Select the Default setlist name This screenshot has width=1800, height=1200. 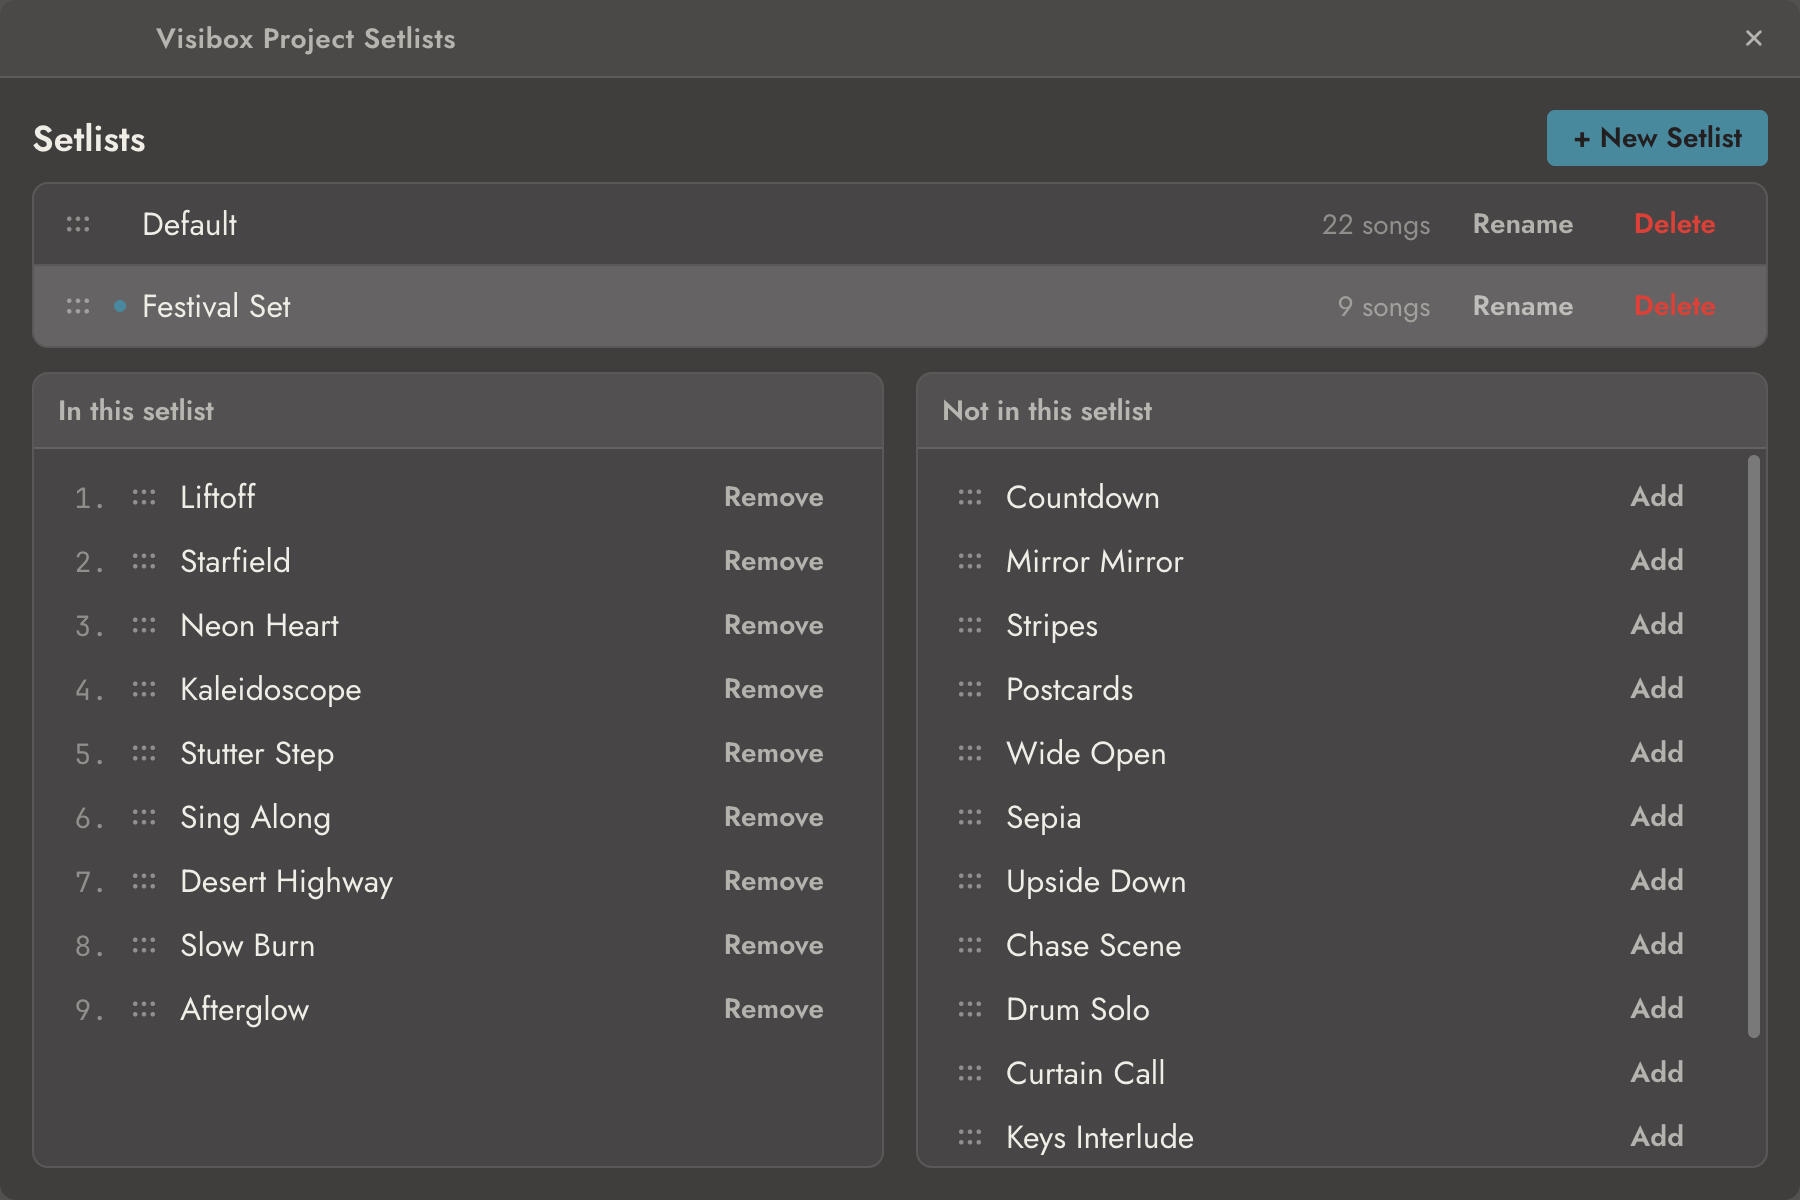pos(190,224)
